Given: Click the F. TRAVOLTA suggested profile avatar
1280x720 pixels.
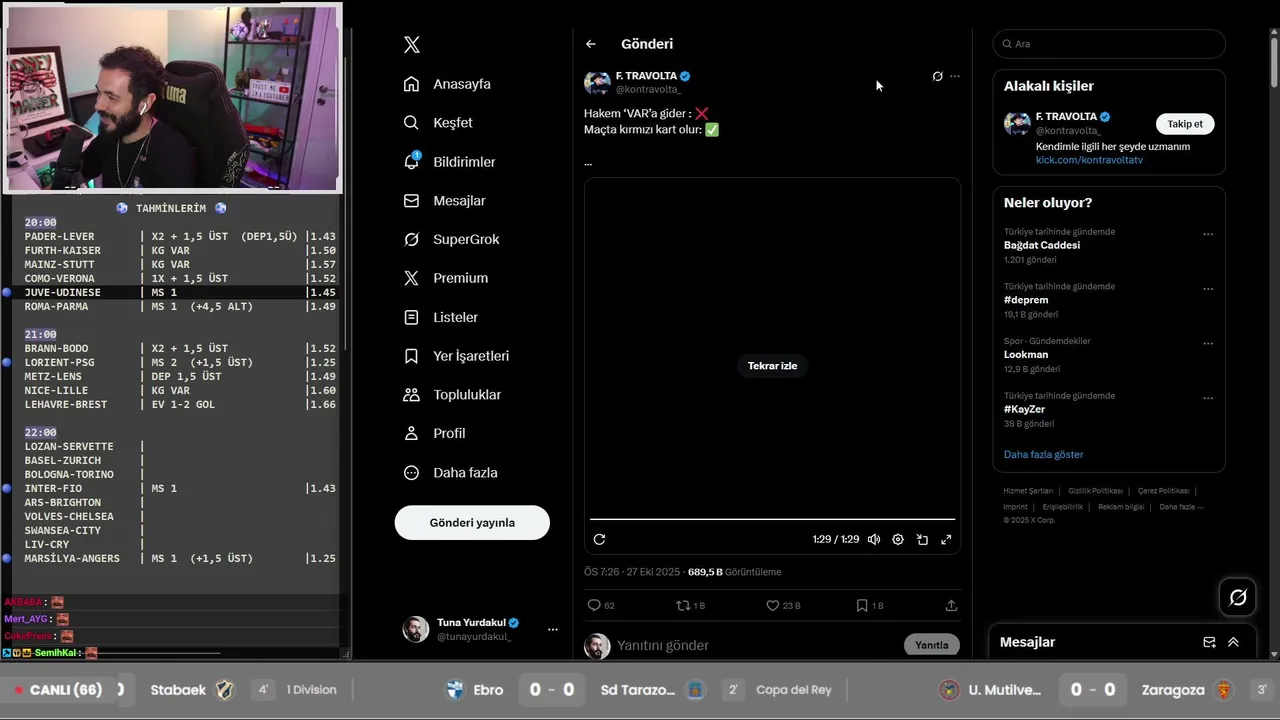Looking at the screenshot, I should (x=1017, y=124).
